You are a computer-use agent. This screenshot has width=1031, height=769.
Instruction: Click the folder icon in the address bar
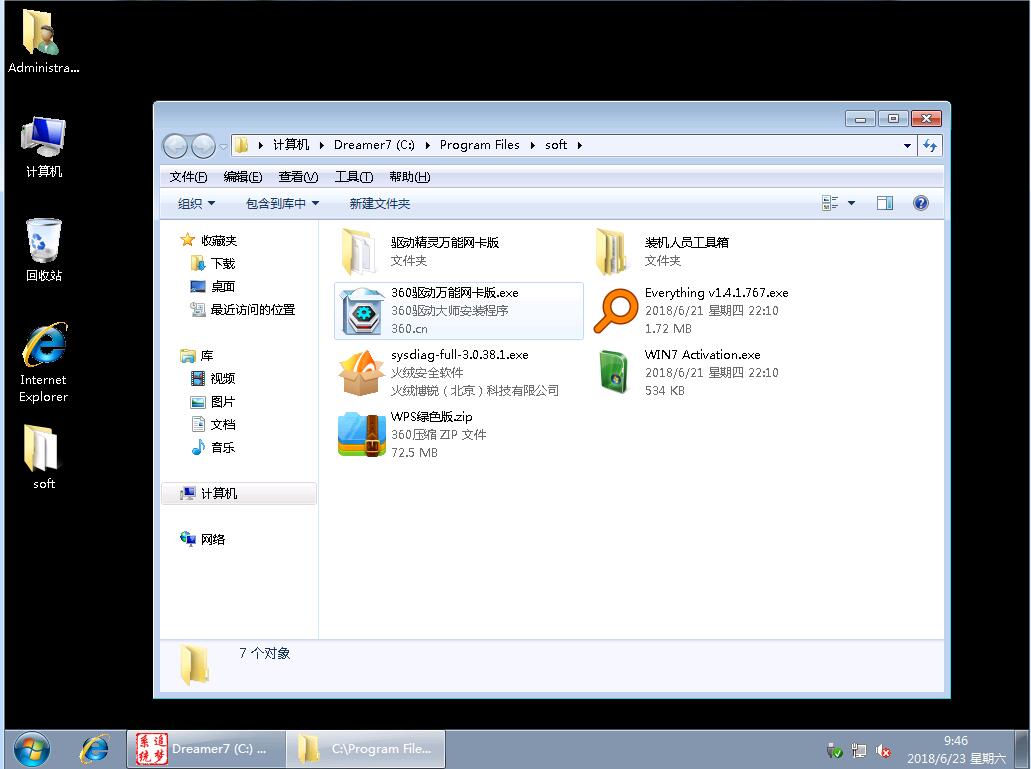(241, 145)
